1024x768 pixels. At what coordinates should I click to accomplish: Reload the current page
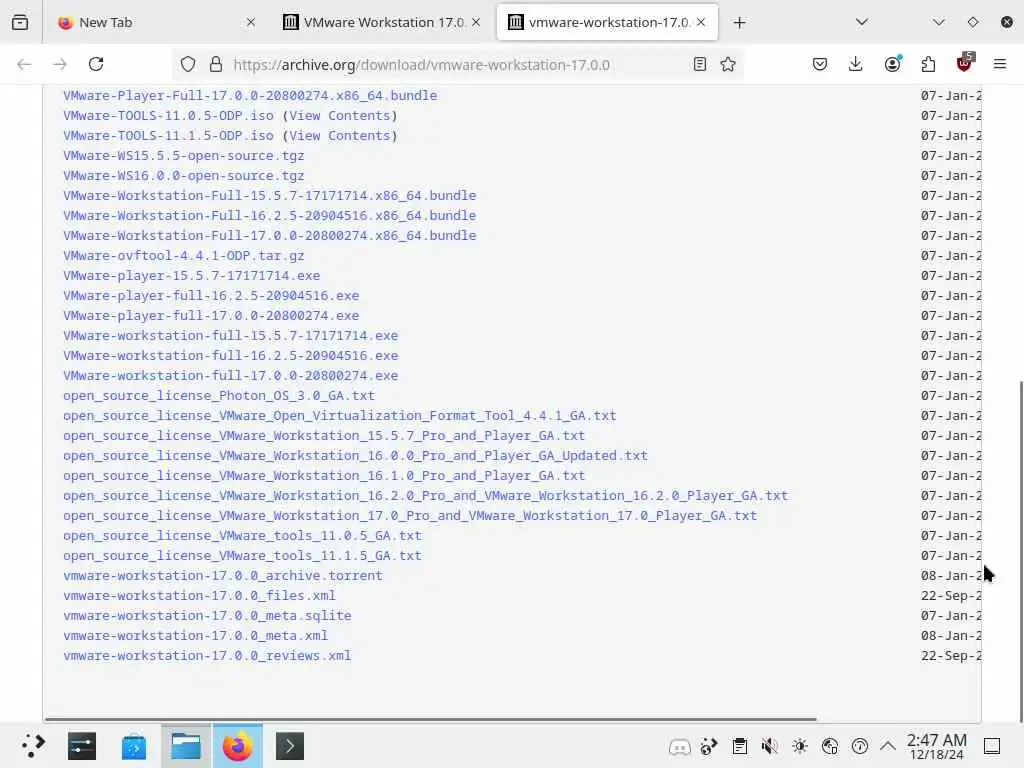(96, 64)
